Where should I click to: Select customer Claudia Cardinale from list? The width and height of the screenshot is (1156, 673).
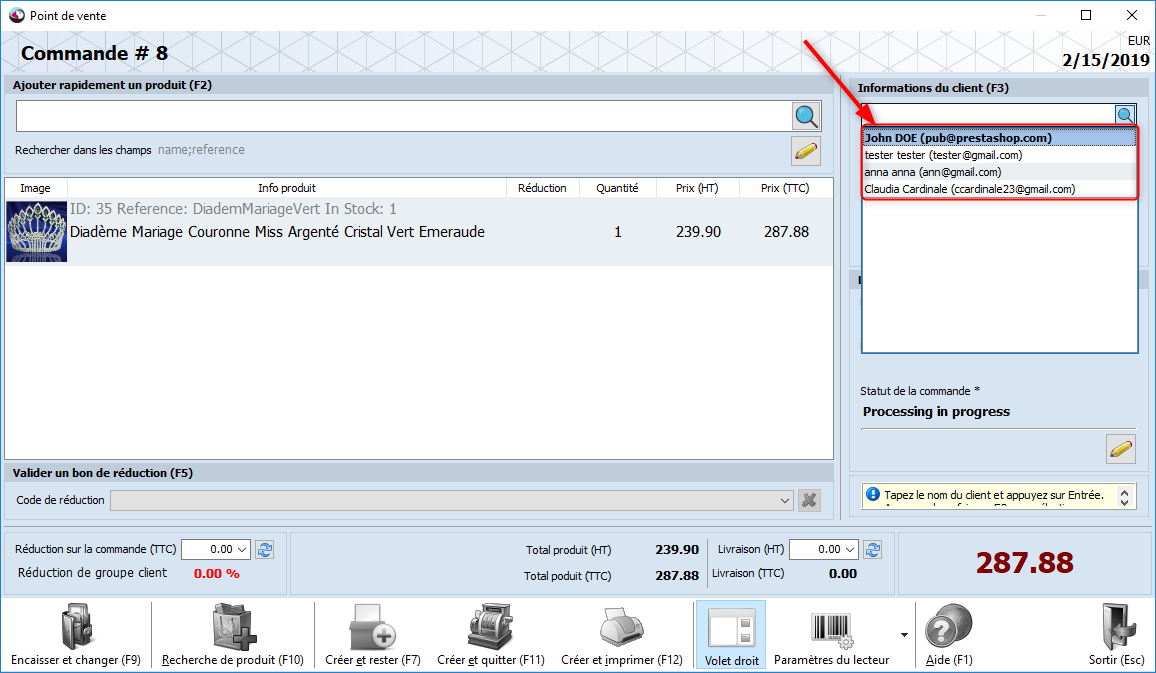[969, 189]
